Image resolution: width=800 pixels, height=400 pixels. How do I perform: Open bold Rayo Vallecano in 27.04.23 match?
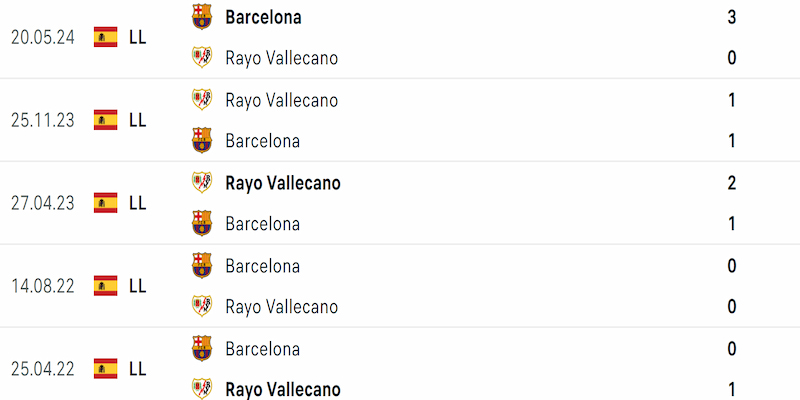283,183
